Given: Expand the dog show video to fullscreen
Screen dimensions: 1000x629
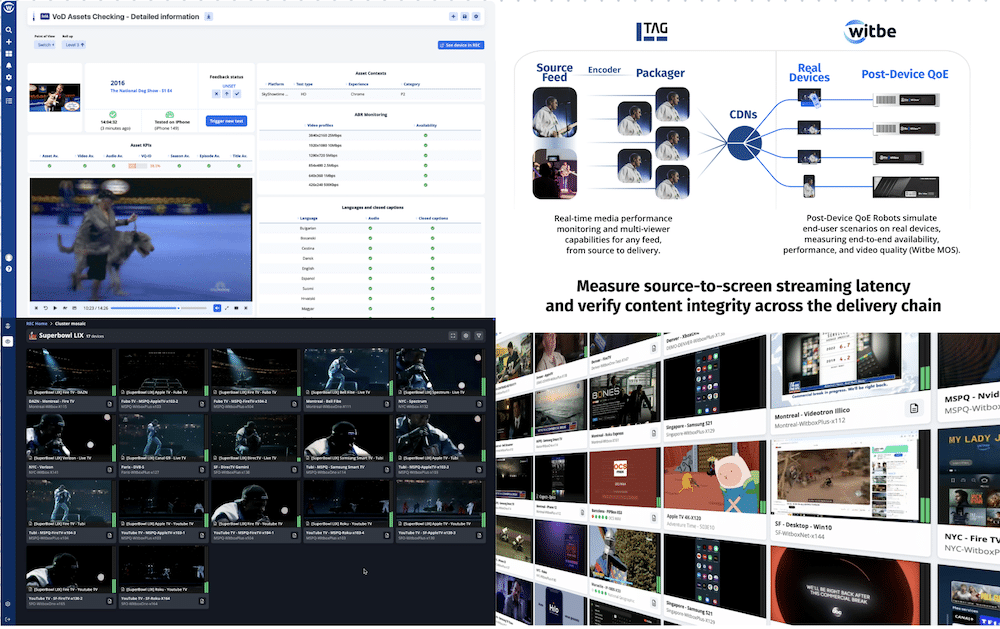Looking at the screenshot, I should point(226,308).
